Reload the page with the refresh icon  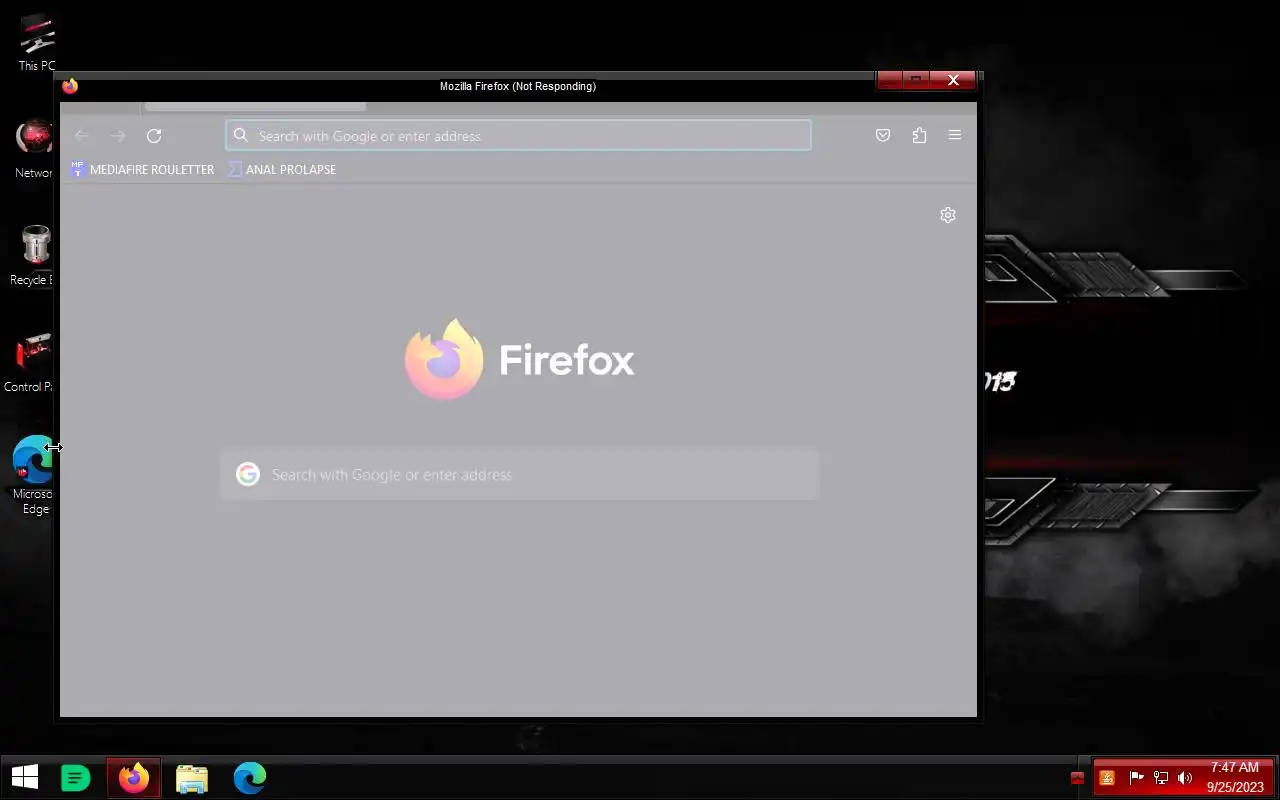tap(154, 136)
